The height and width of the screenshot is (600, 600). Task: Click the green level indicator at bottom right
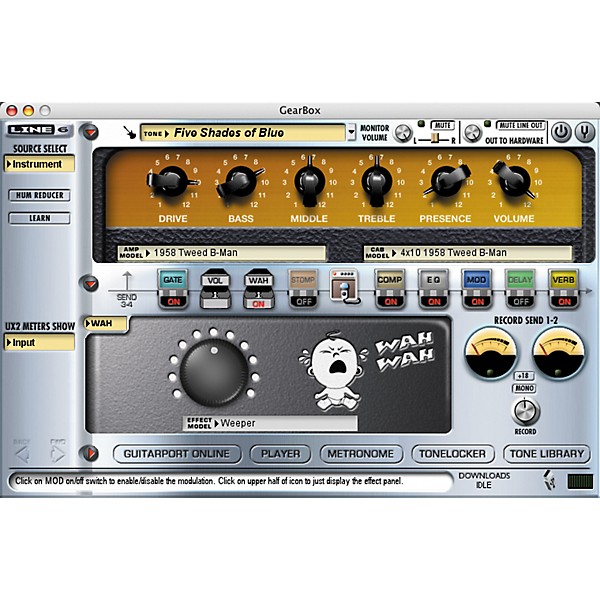(580, 481)
